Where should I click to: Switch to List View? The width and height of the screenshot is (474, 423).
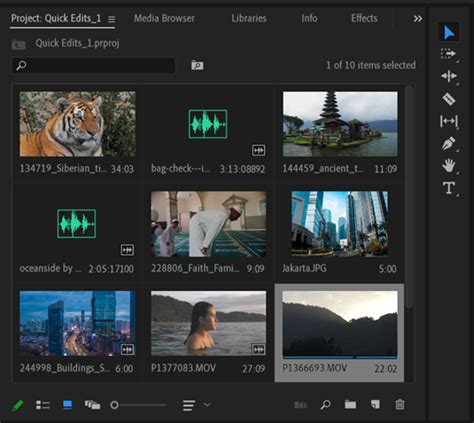click(43, 405)
